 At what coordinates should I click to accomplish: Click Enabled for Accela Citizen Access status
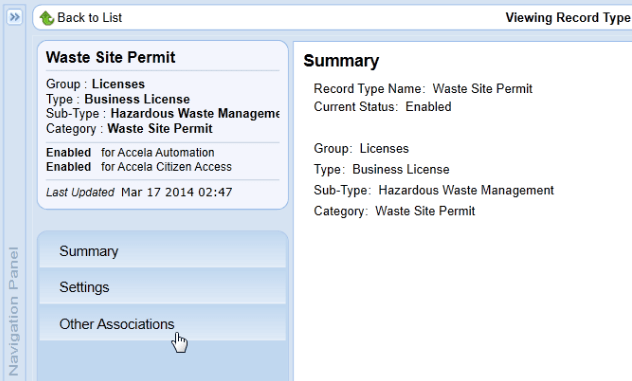pyautogui.click(x=139, y=167)
